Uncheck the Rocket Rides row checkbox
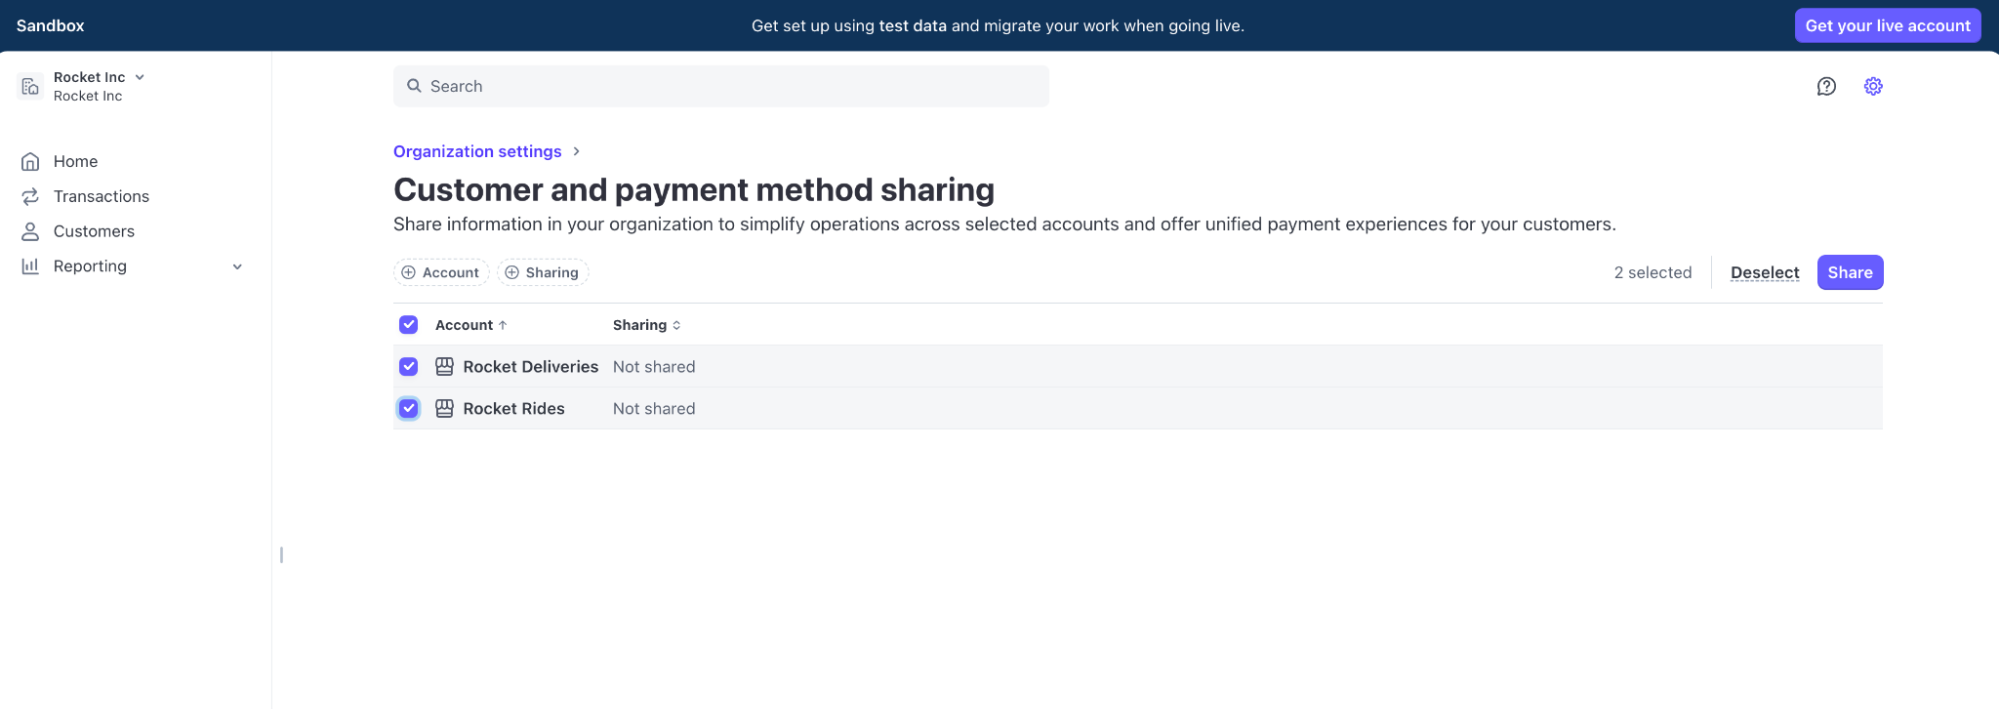1999x709 pixels. [408, 409]
